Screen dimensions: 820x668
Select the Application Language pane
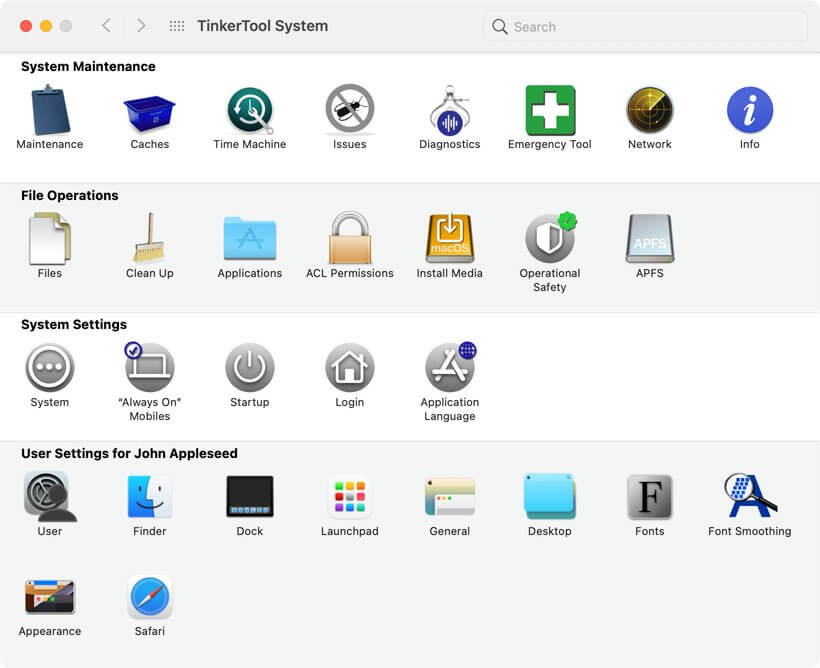449,368
